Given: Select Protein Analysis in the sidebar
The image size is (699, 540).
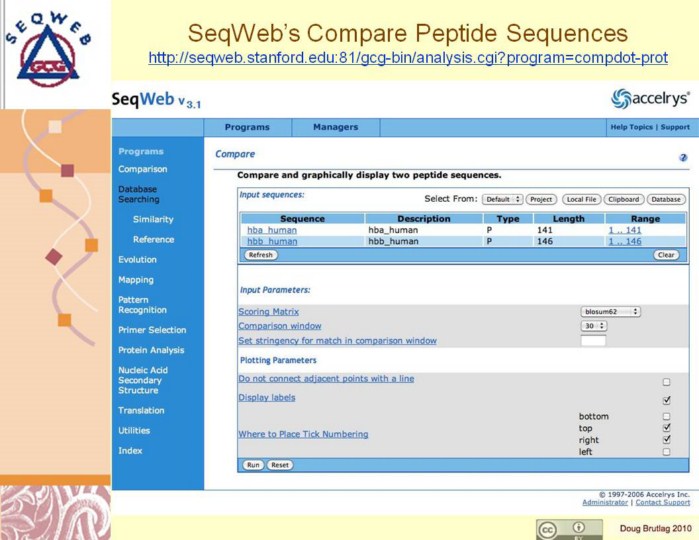Looking at the screenshot, I should pyautogui.click(x=151, y=350).
